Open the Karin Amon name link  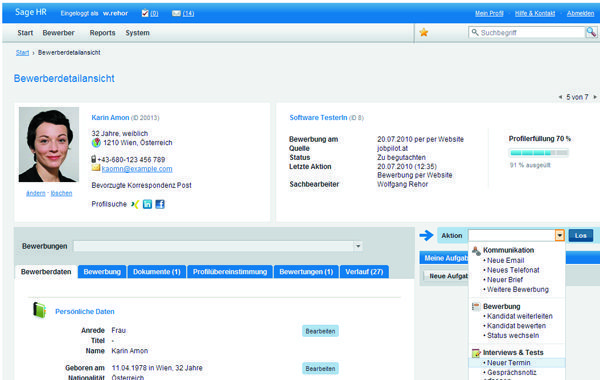pyautogui.click(x=110, y=117)
